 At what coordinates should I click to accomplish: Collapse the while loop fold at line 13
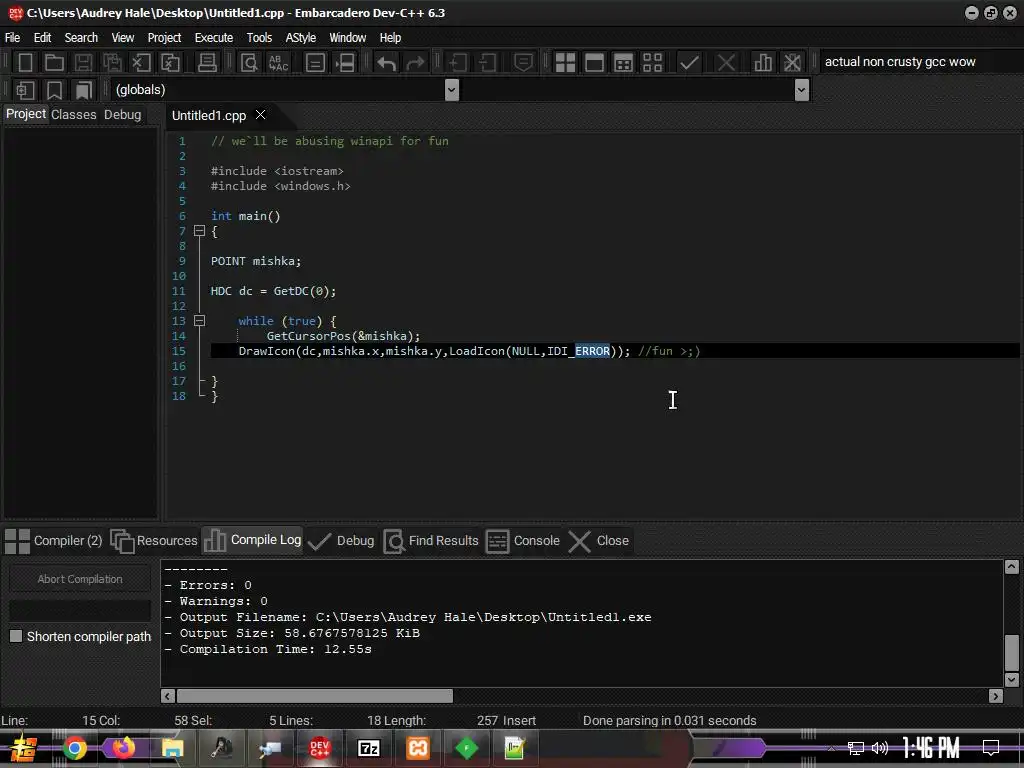(199, 321)
